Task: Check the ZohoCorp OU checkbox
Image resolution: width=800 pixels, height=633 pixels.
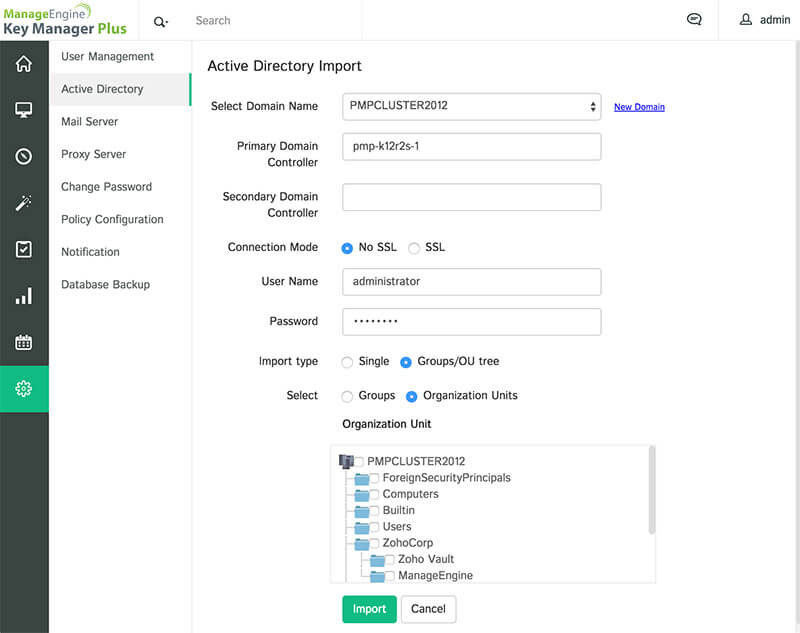Action: click(x=374, y=543)
